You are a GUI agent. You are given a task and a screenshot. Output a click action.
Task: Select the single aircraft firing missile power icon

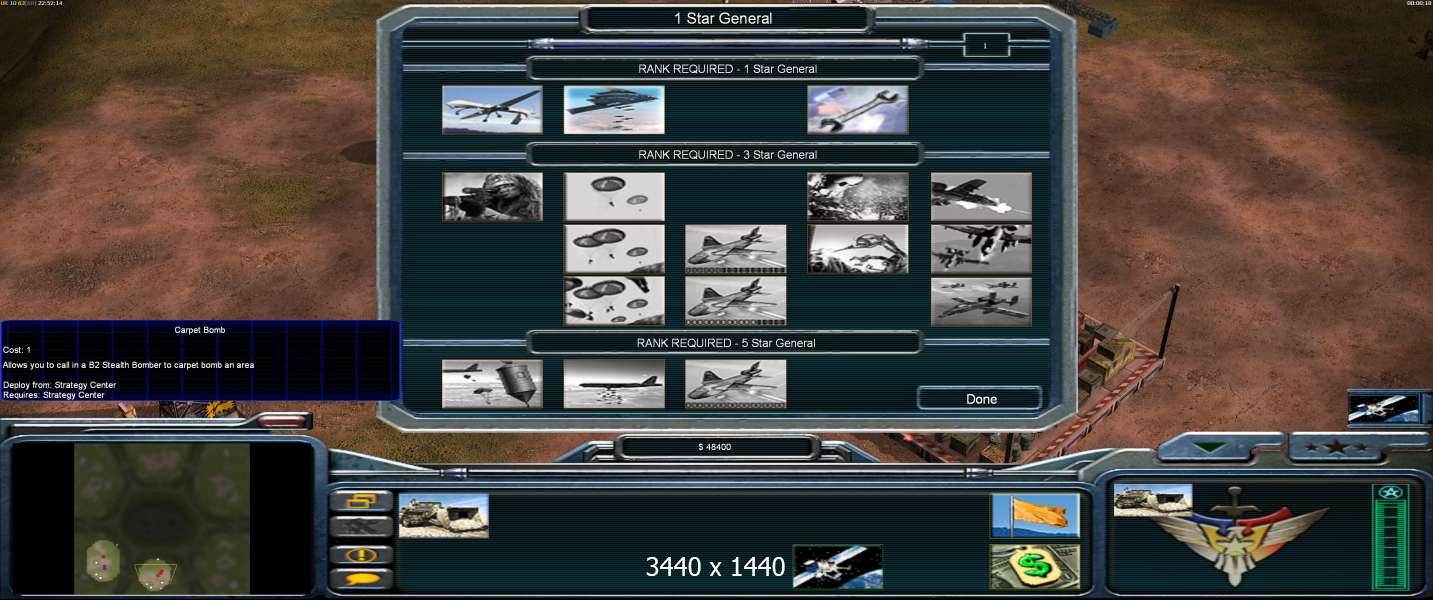point(981,197)
